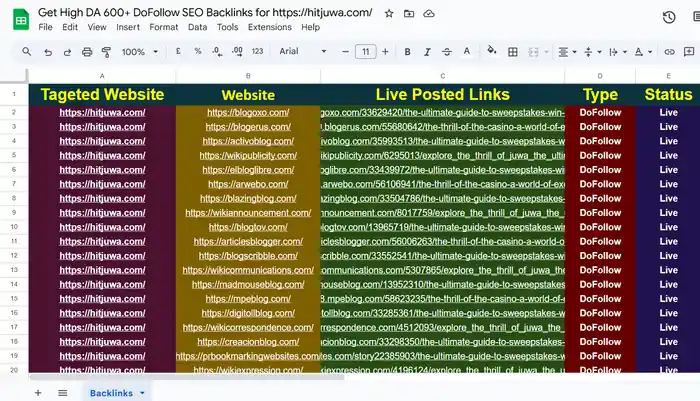Open the https://madmouseblog.com/ link
This screenshot has height=401, width=700.
point(248,284)
